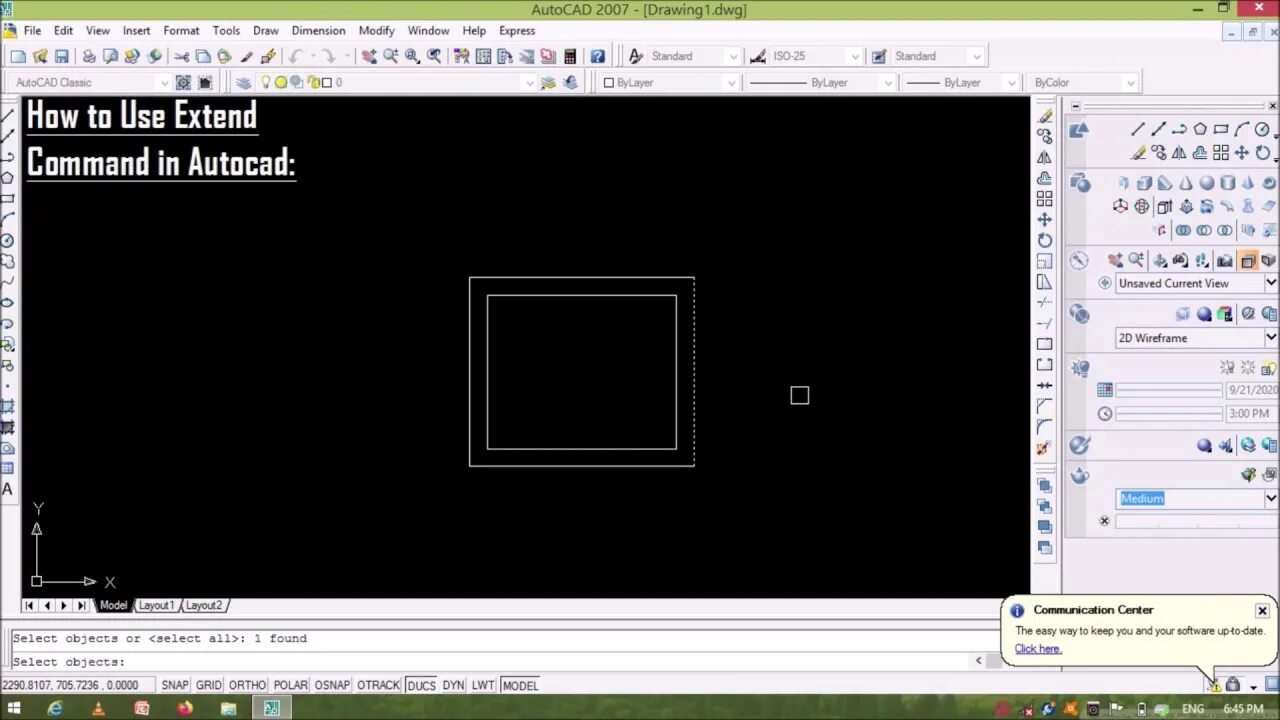1280x720 pixels.
Task: Click the Zoom Realtime icon
Action: [x=391, y=56]
